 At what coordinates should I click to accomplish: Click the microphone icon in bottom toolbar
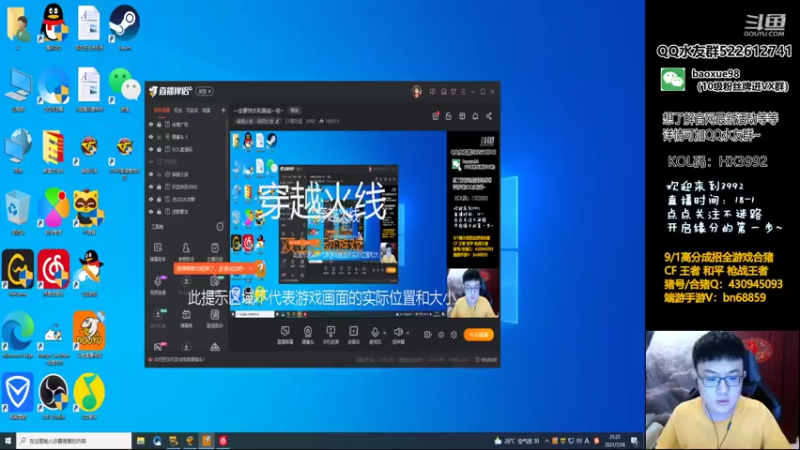pos(374,332)
